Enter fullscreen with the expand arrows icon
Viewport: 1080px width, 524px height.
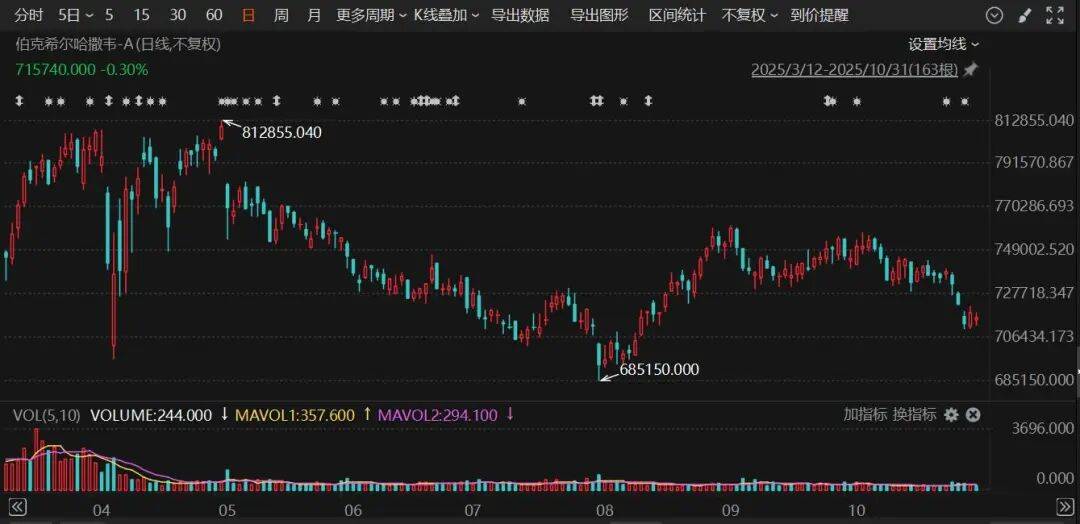[x=1055, y=15]
